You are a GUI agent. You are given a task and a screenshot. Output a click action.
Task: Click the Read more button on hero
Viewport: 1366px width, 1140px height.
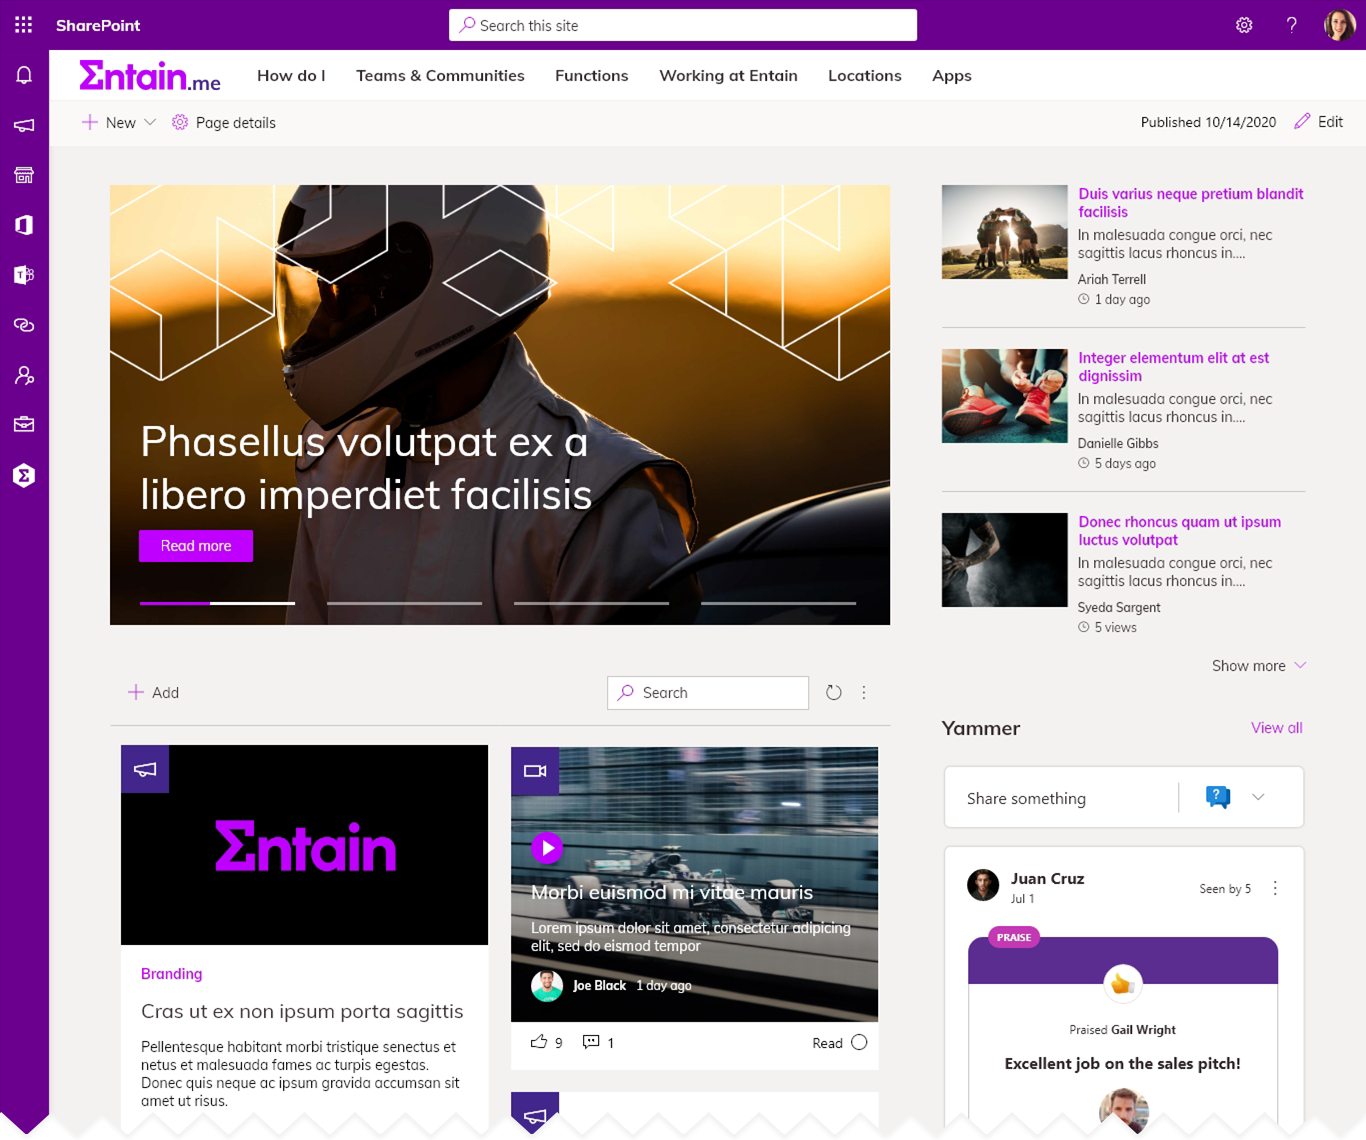click(x=196, y=546)
